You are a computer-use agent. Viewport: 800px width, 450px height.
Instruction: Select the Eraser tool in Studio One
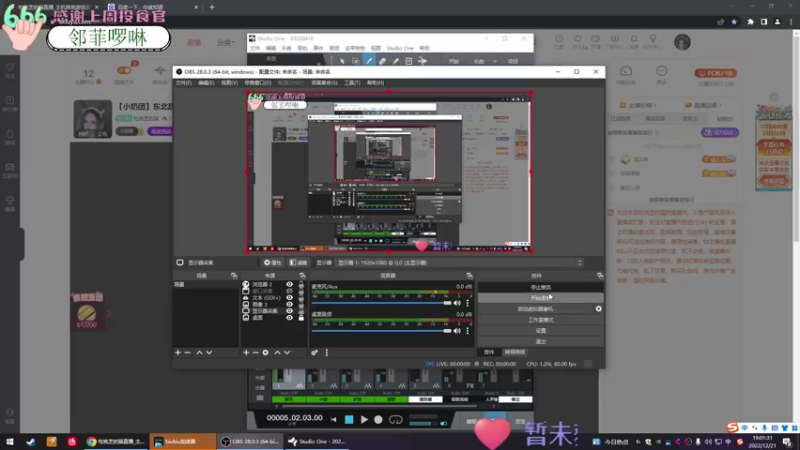pos(382,61)
